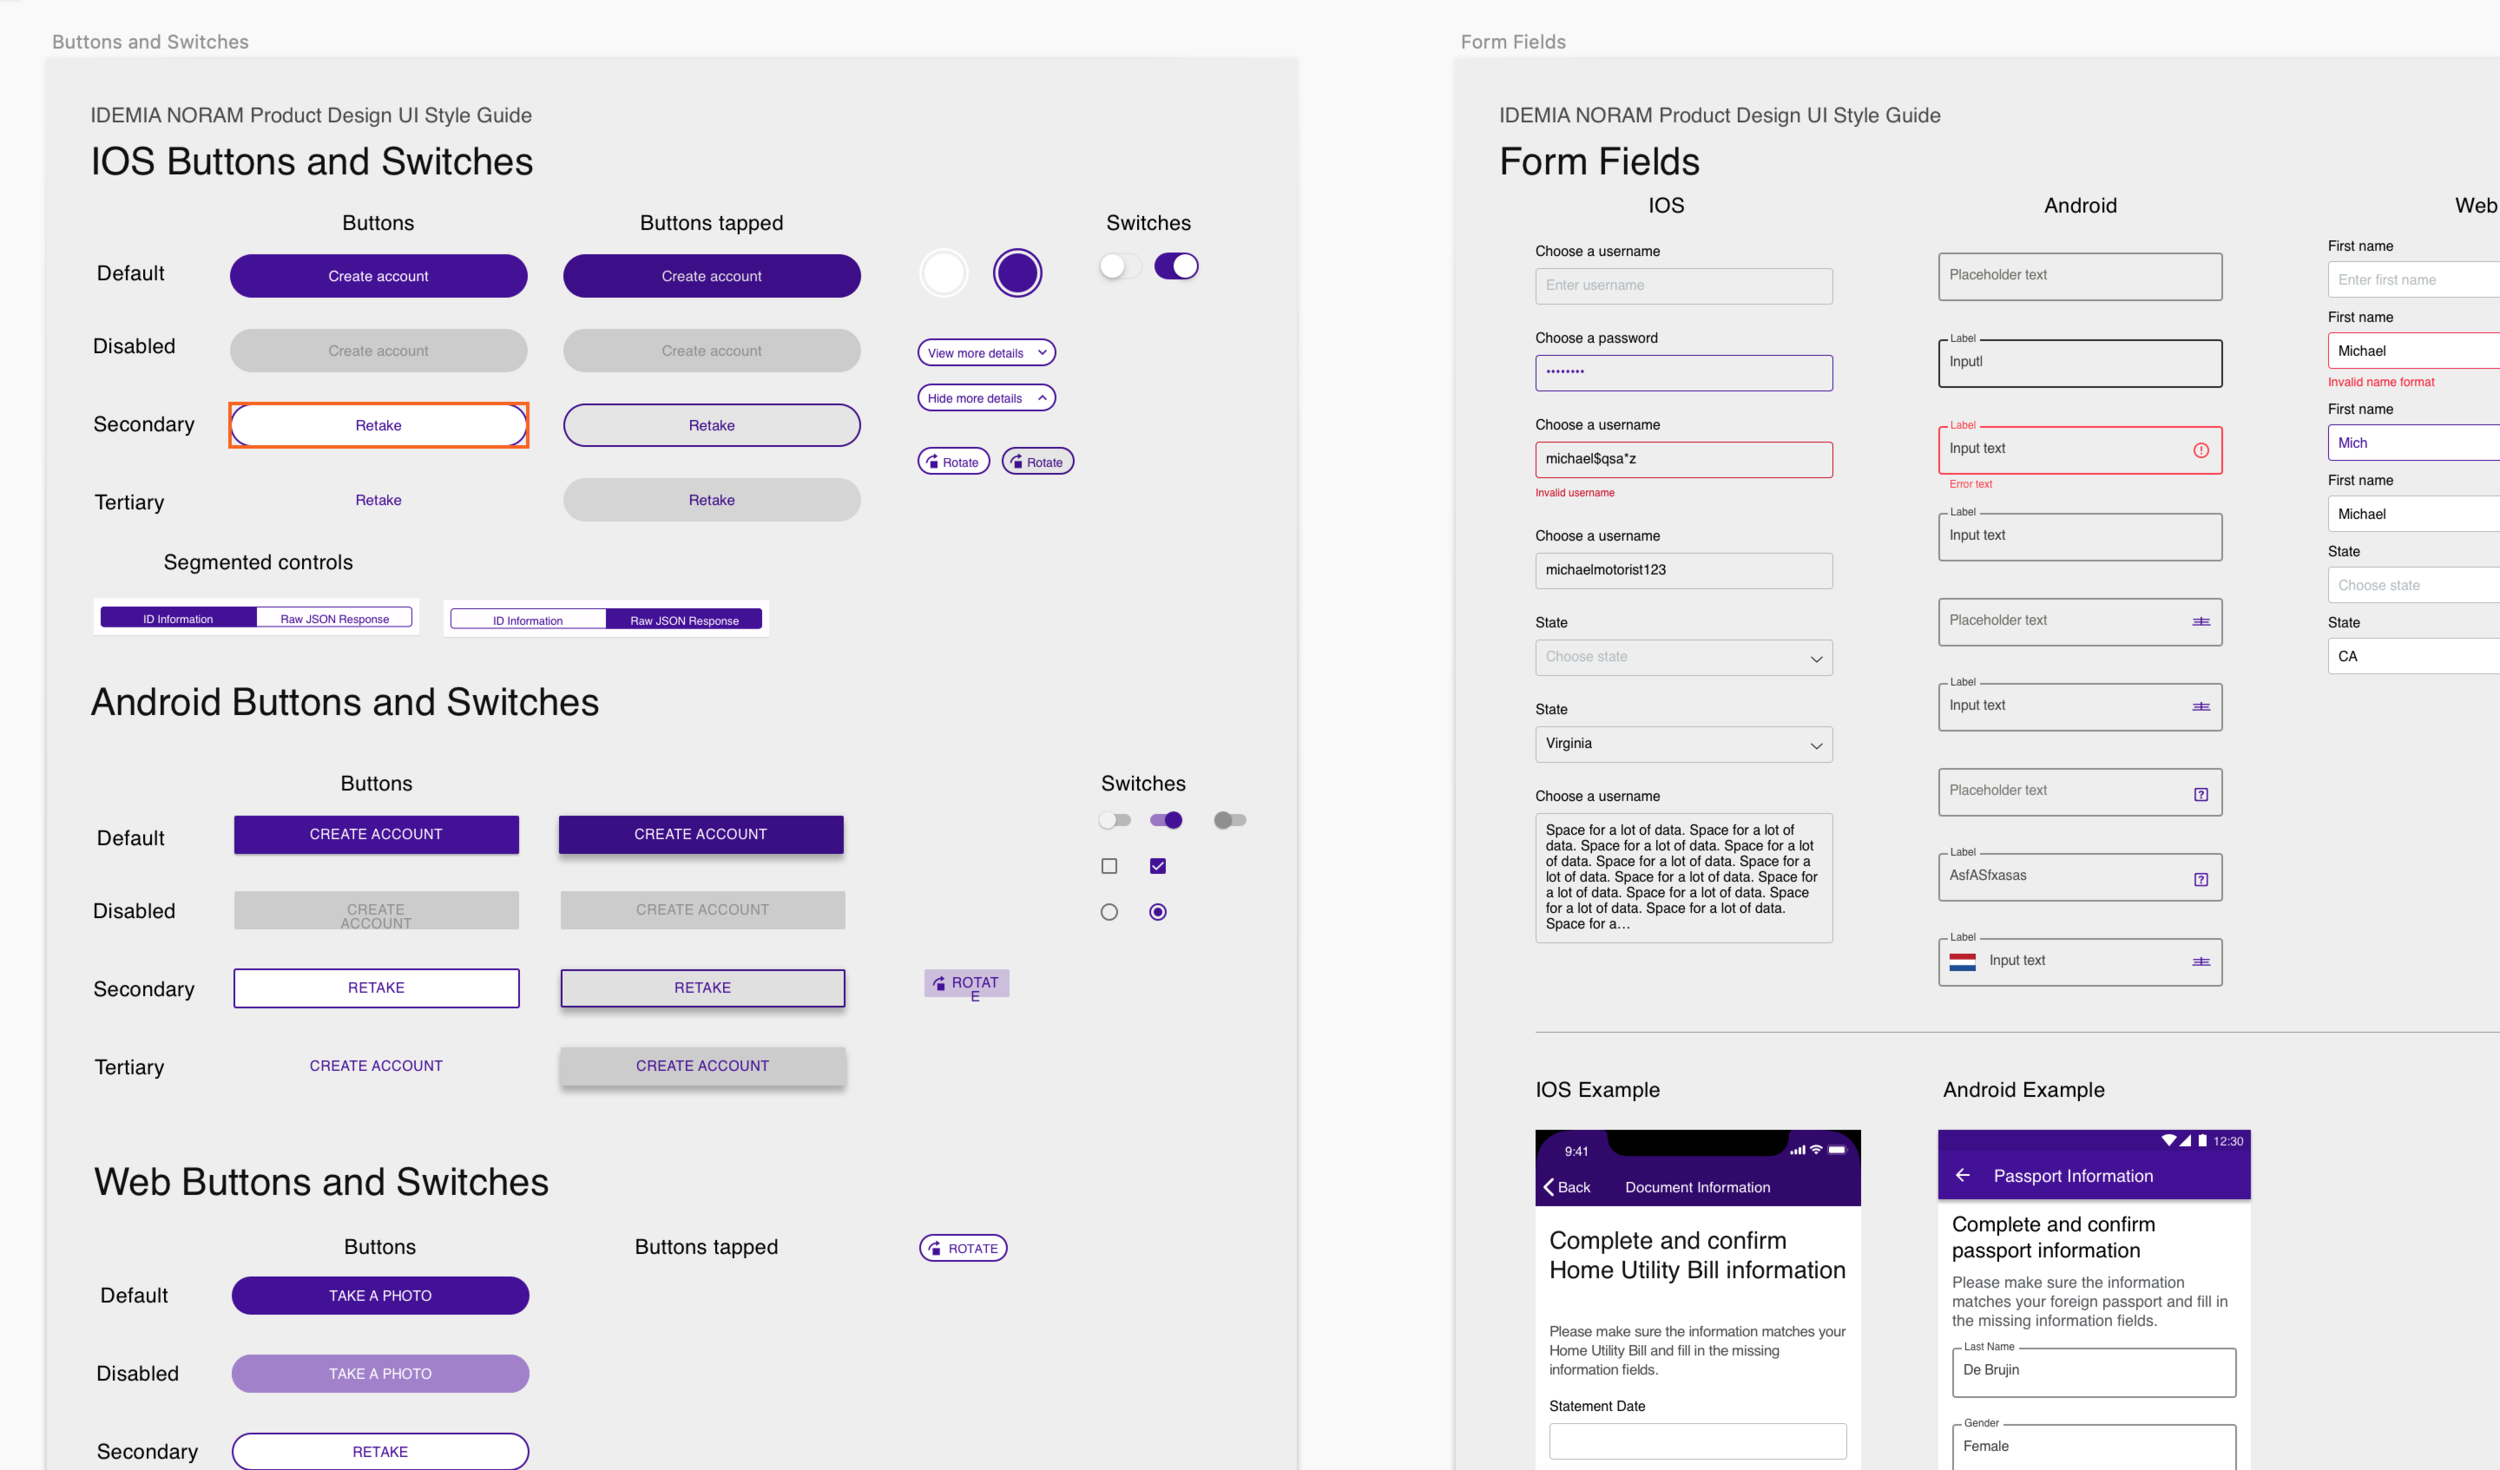
Task: Click the first Rotate pill button on iOS
Action: coord(953,461)
